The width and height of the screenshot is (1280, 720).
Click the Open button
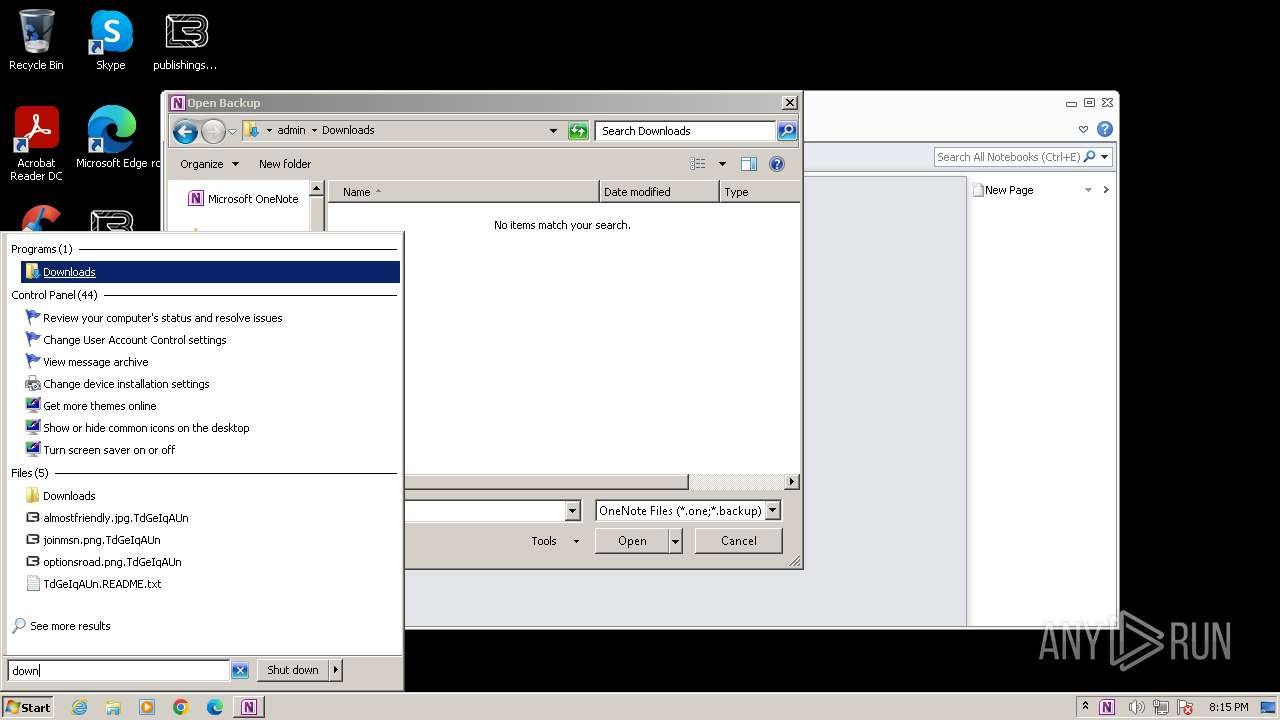(x=632, y=541)
